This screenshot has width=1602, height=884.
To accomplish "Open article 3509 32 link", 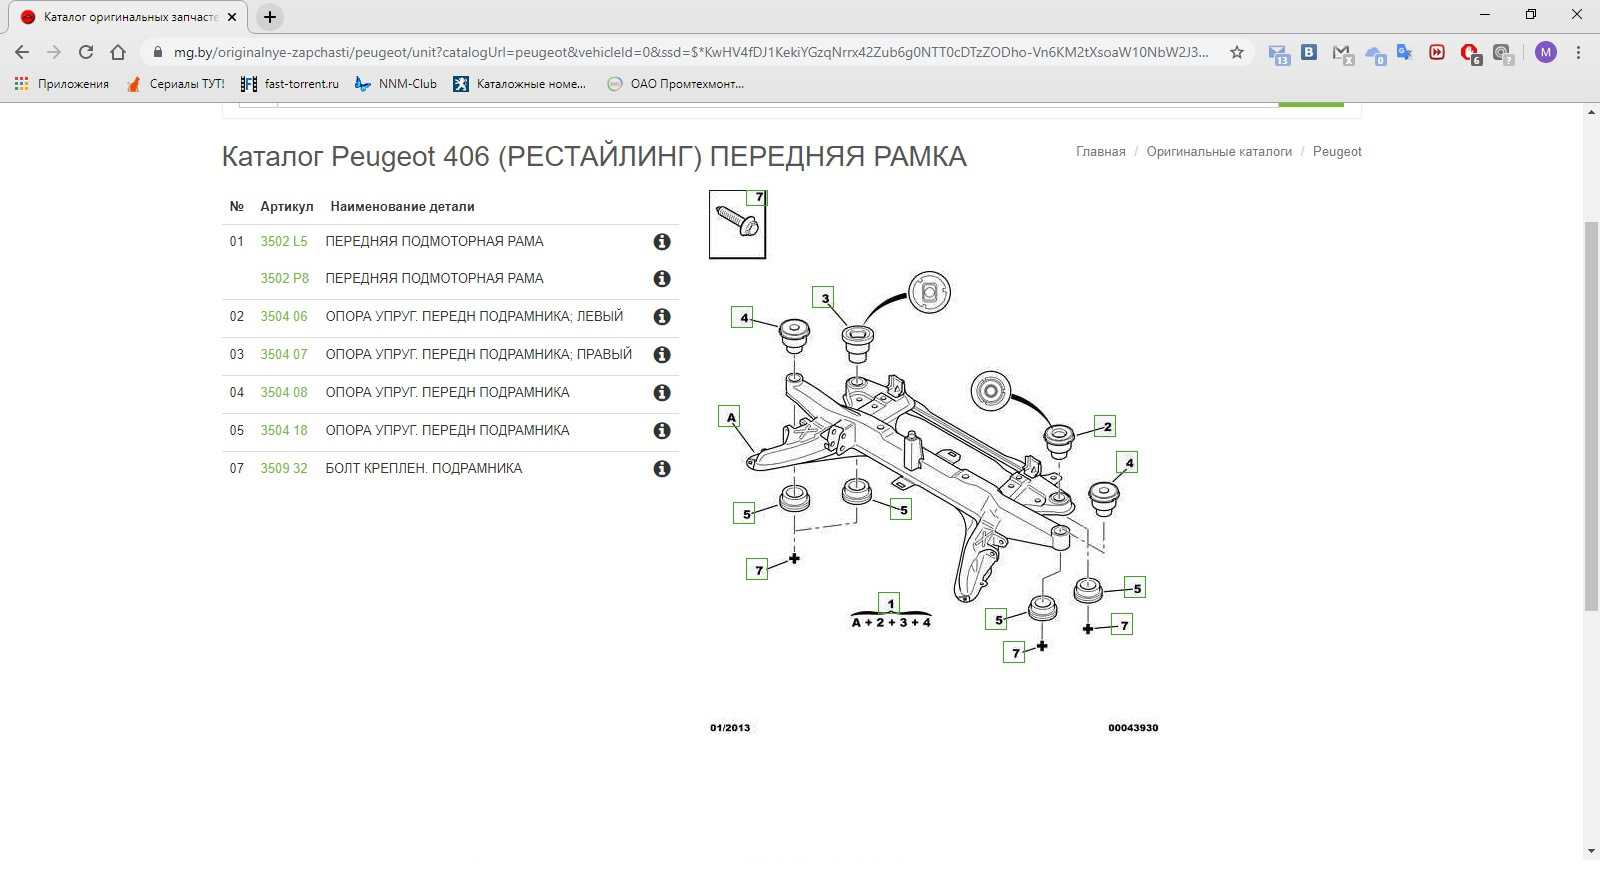I will (x=284, y=468).
